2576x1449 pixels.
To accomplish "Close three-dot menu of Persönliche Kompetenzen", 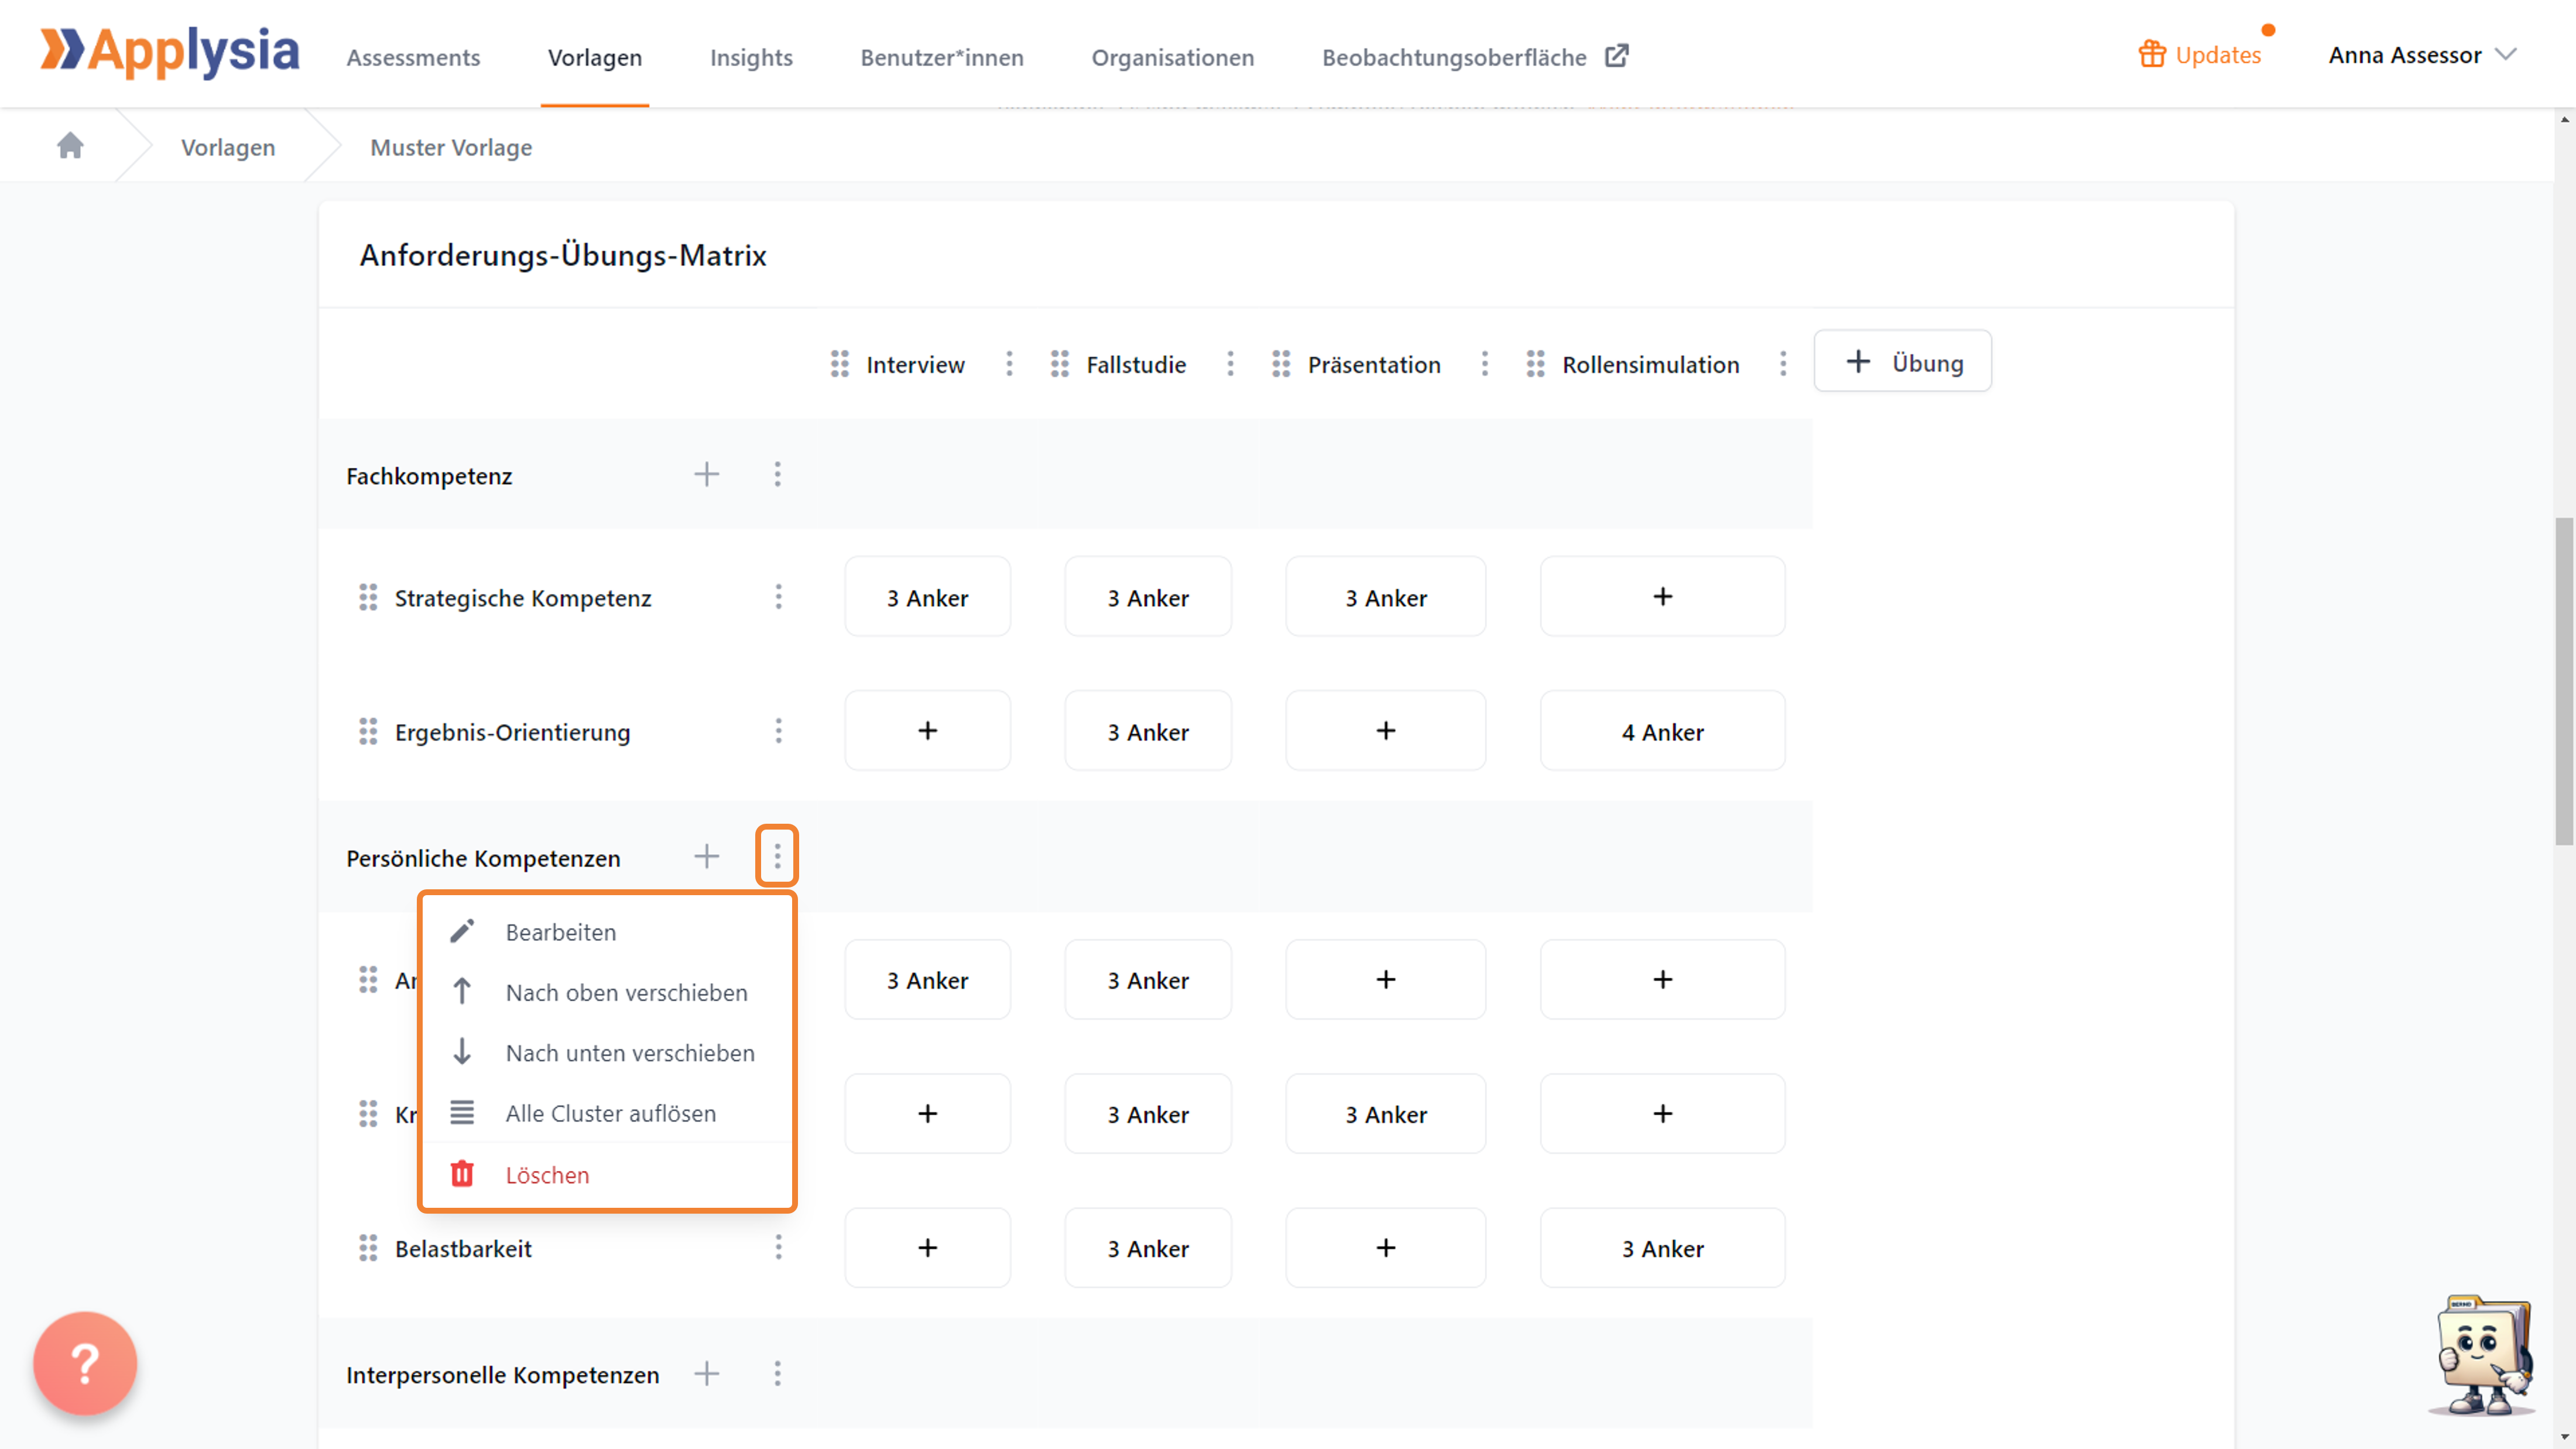I will click(777, 856).
